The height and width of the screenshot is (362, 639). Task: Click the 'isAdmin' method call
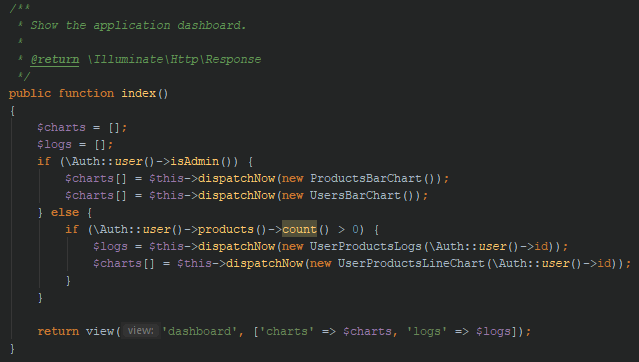pyautogui.click(x=194, y=161)
